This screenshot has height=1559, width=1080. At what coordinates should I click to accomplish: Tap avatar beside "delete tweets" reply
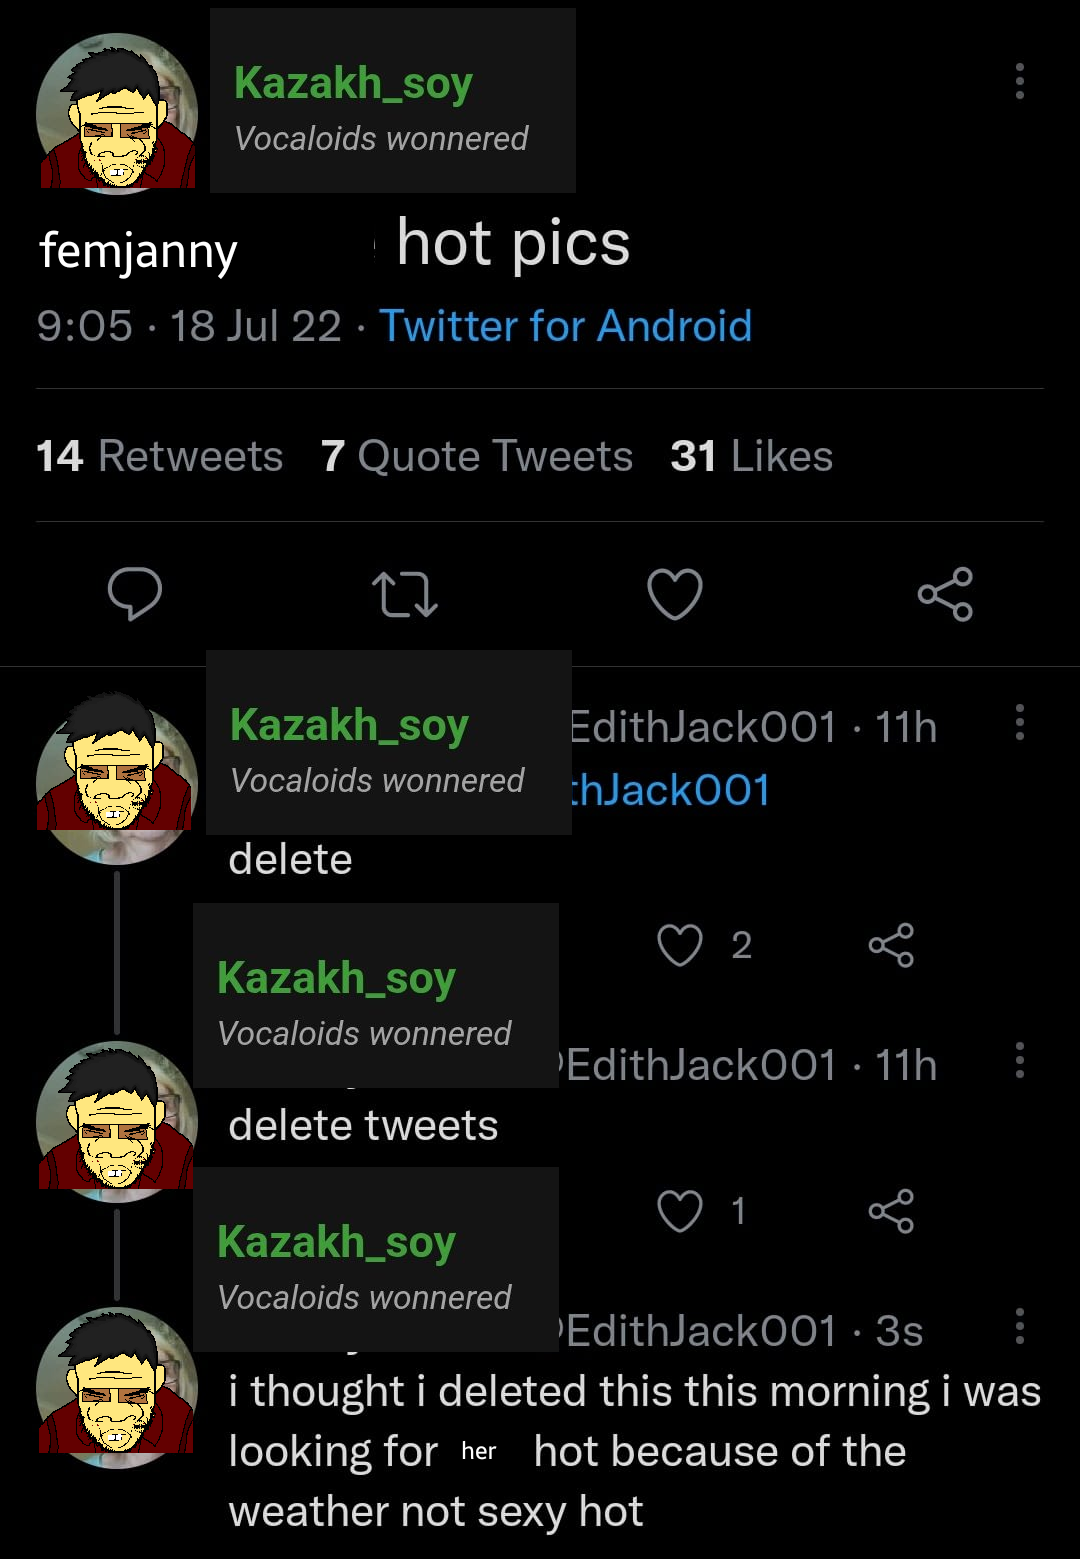coord(117,1121)
